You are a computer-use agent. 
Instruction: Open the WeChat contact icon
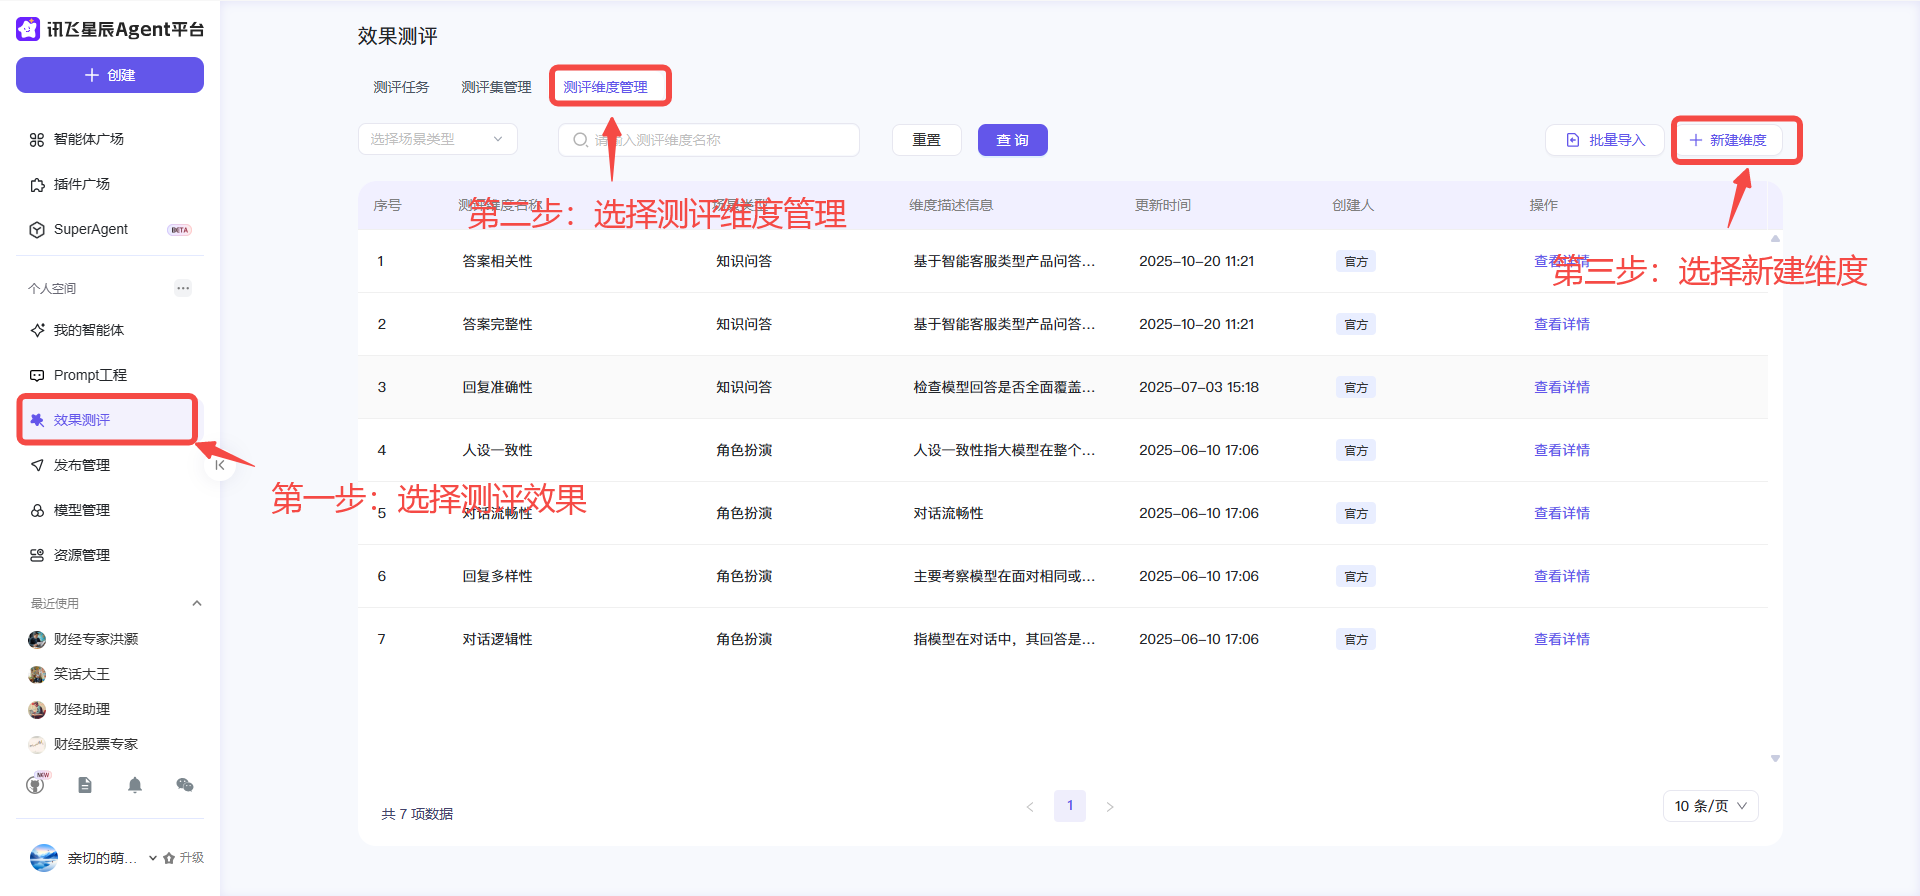click(185, 785)
